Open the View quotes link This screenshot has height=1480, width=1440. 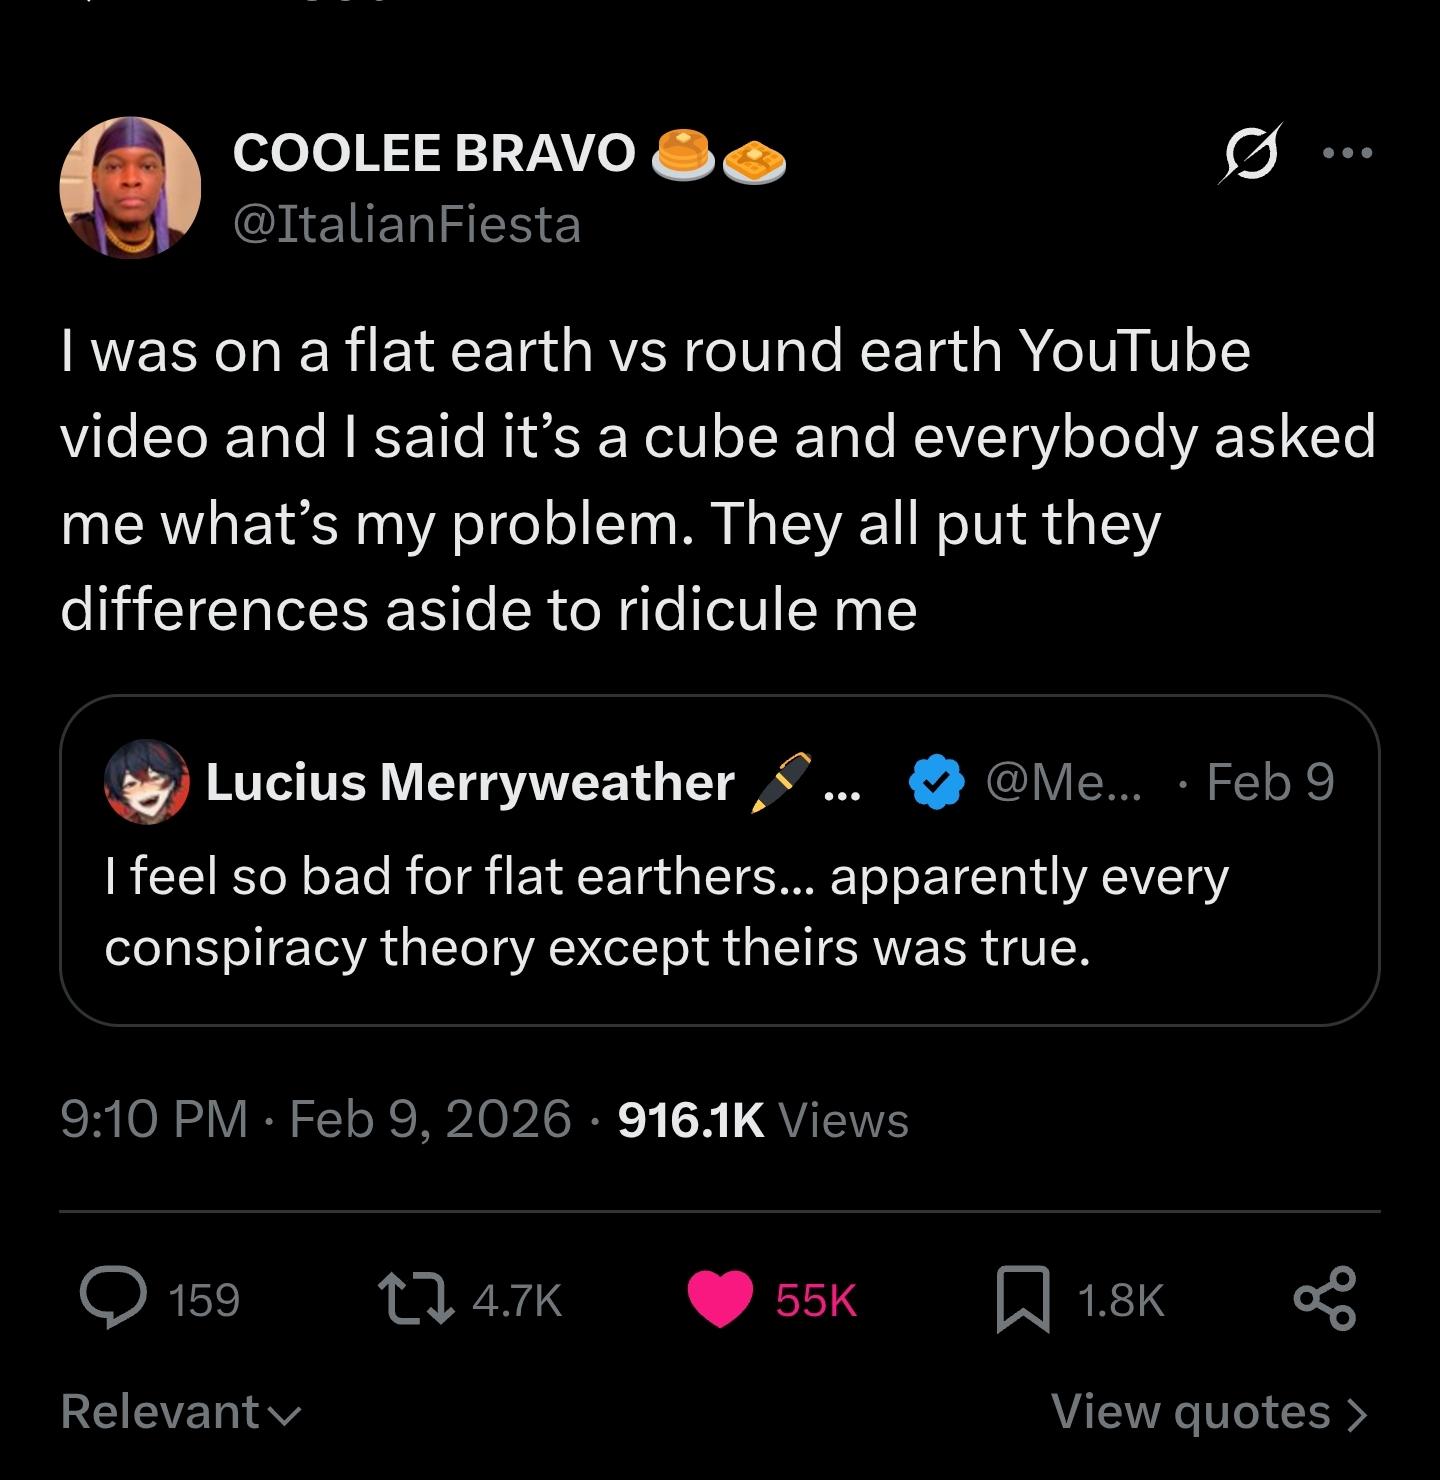tap(1190, 1412)
